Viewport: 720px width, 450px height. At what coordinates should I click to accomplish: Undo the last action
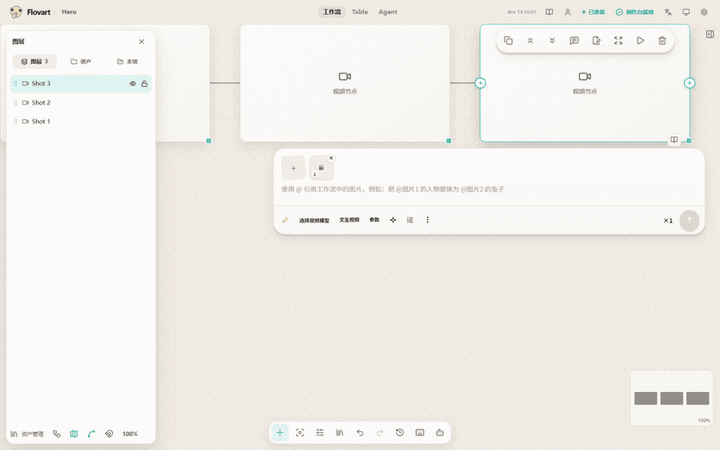point(360,433)
